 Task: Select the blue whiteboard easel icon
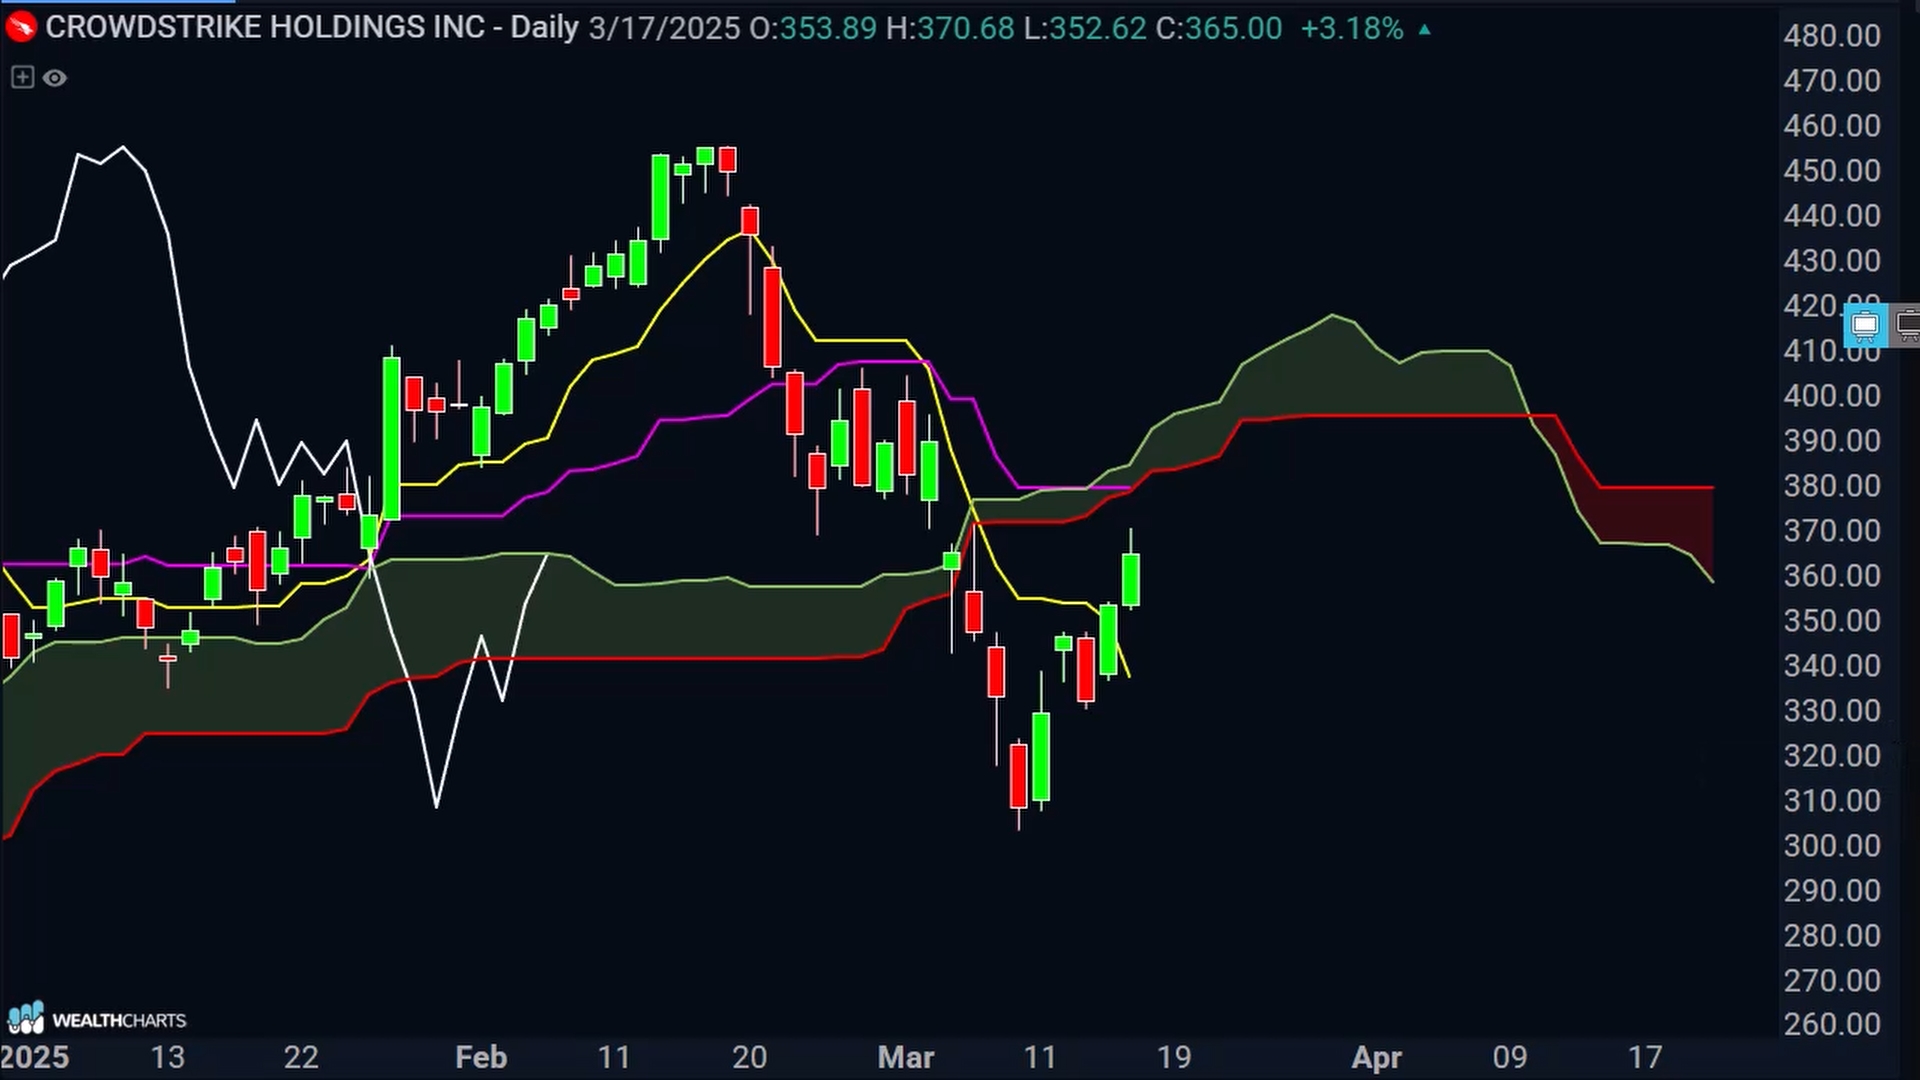click(1865, 325)
